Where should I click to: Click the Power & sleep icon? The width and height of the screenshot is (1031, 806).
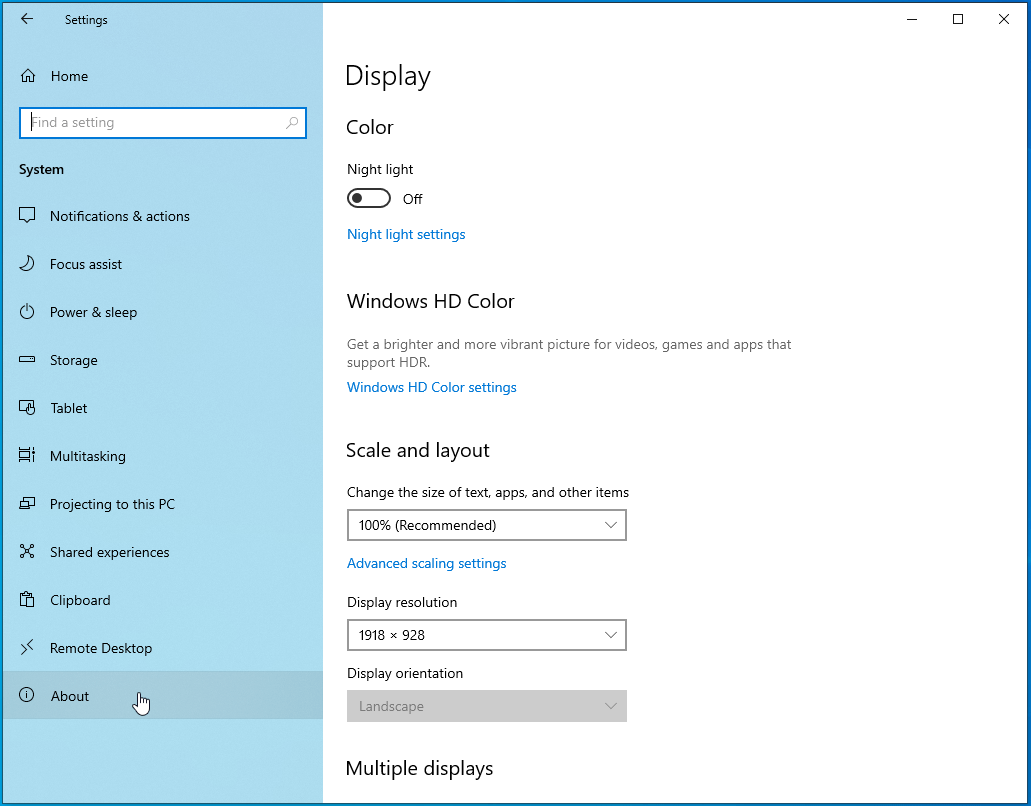pos(27,312)
